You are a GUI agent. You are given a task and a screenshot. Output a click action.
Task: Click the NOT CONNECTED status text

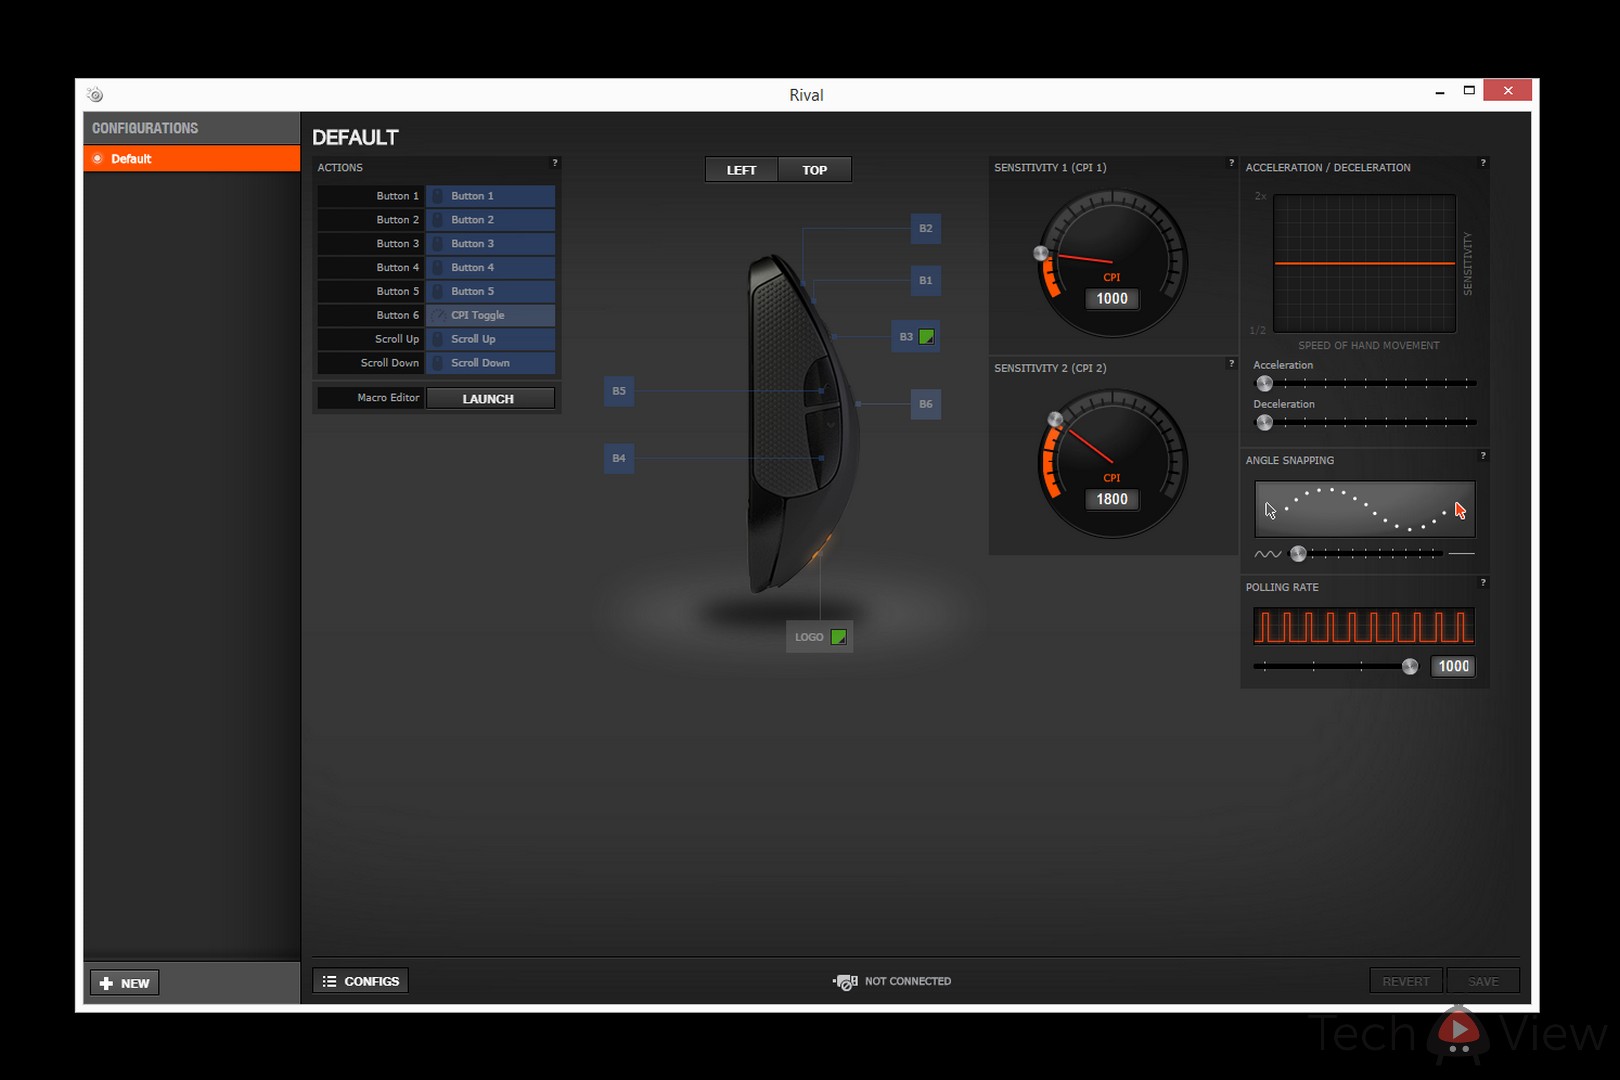coord(908,981)
